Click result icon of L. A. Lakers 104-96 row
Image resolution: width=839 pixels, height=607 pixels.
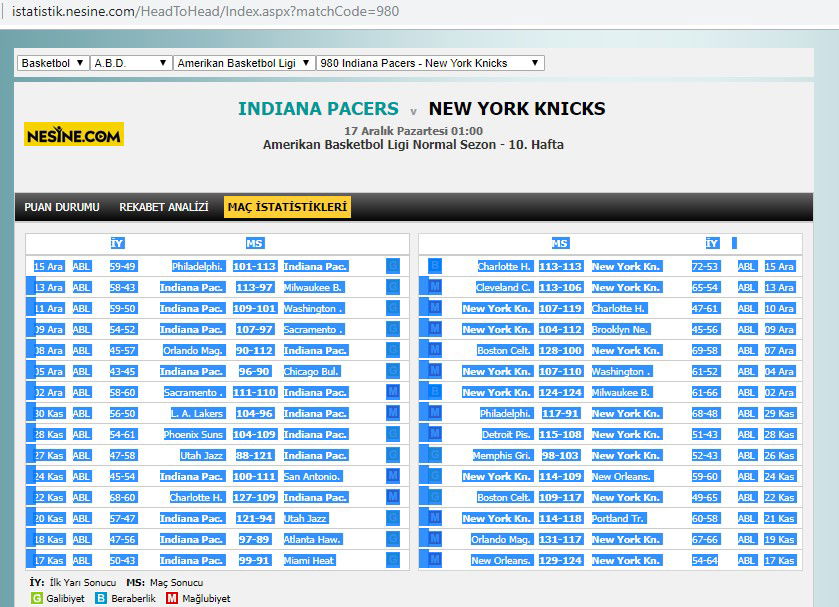(393, 413)
